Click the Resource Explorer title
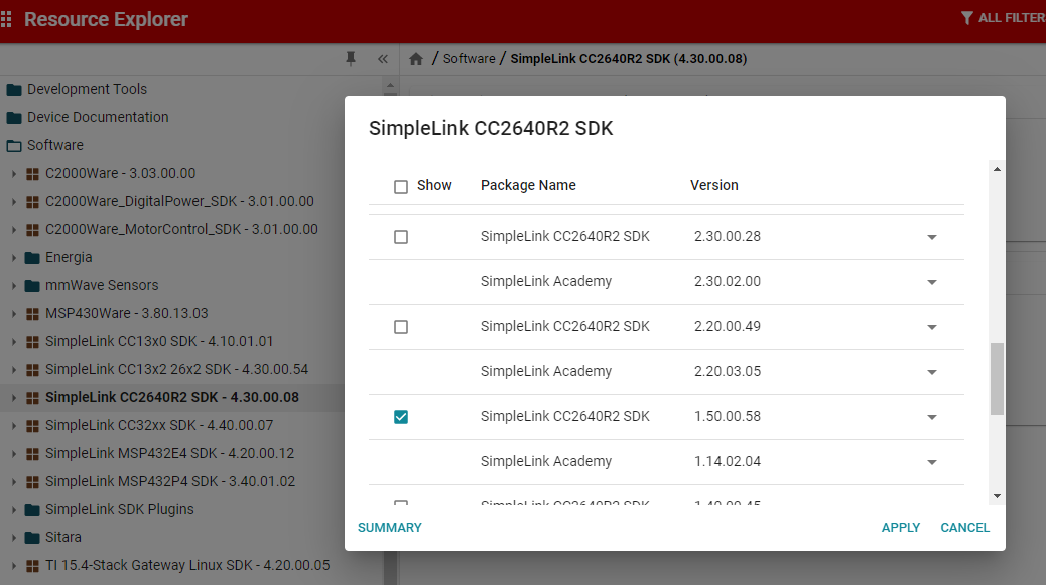Screen dimensions: 1046x585 pyautogui.click(x=106, y=19)
